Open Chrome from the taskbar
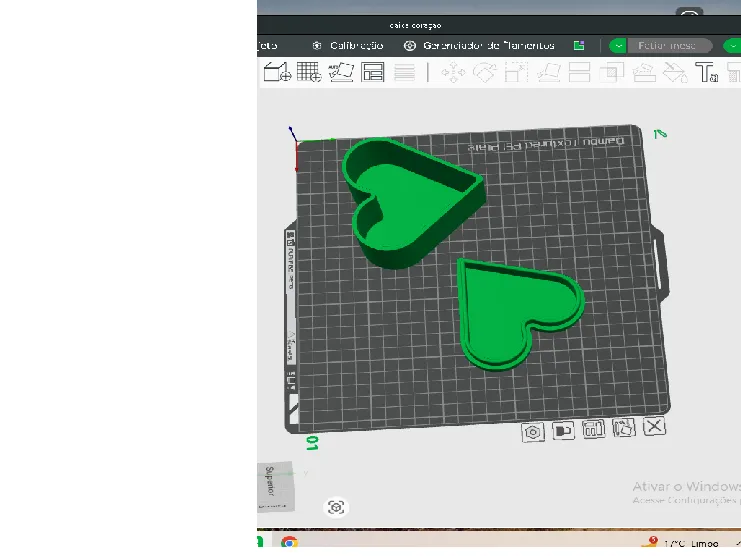The image size is (741, 556). [289, 541]
